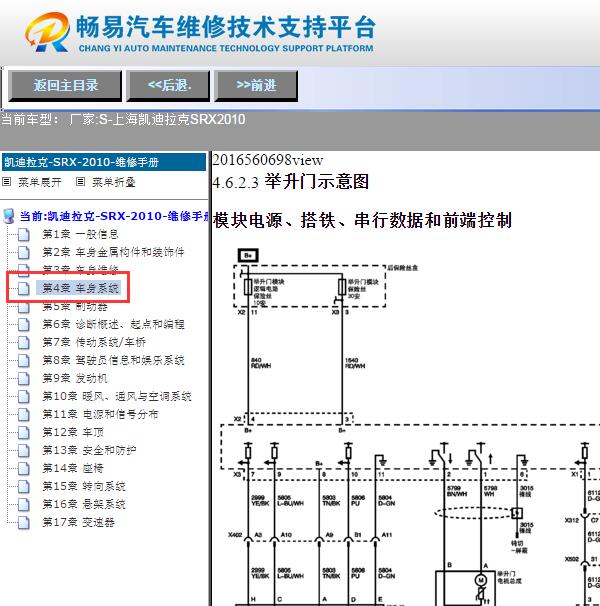The image size is (600, 606).
Task: Click the 1640 RD/WH wire label
Action: [355, 363]
